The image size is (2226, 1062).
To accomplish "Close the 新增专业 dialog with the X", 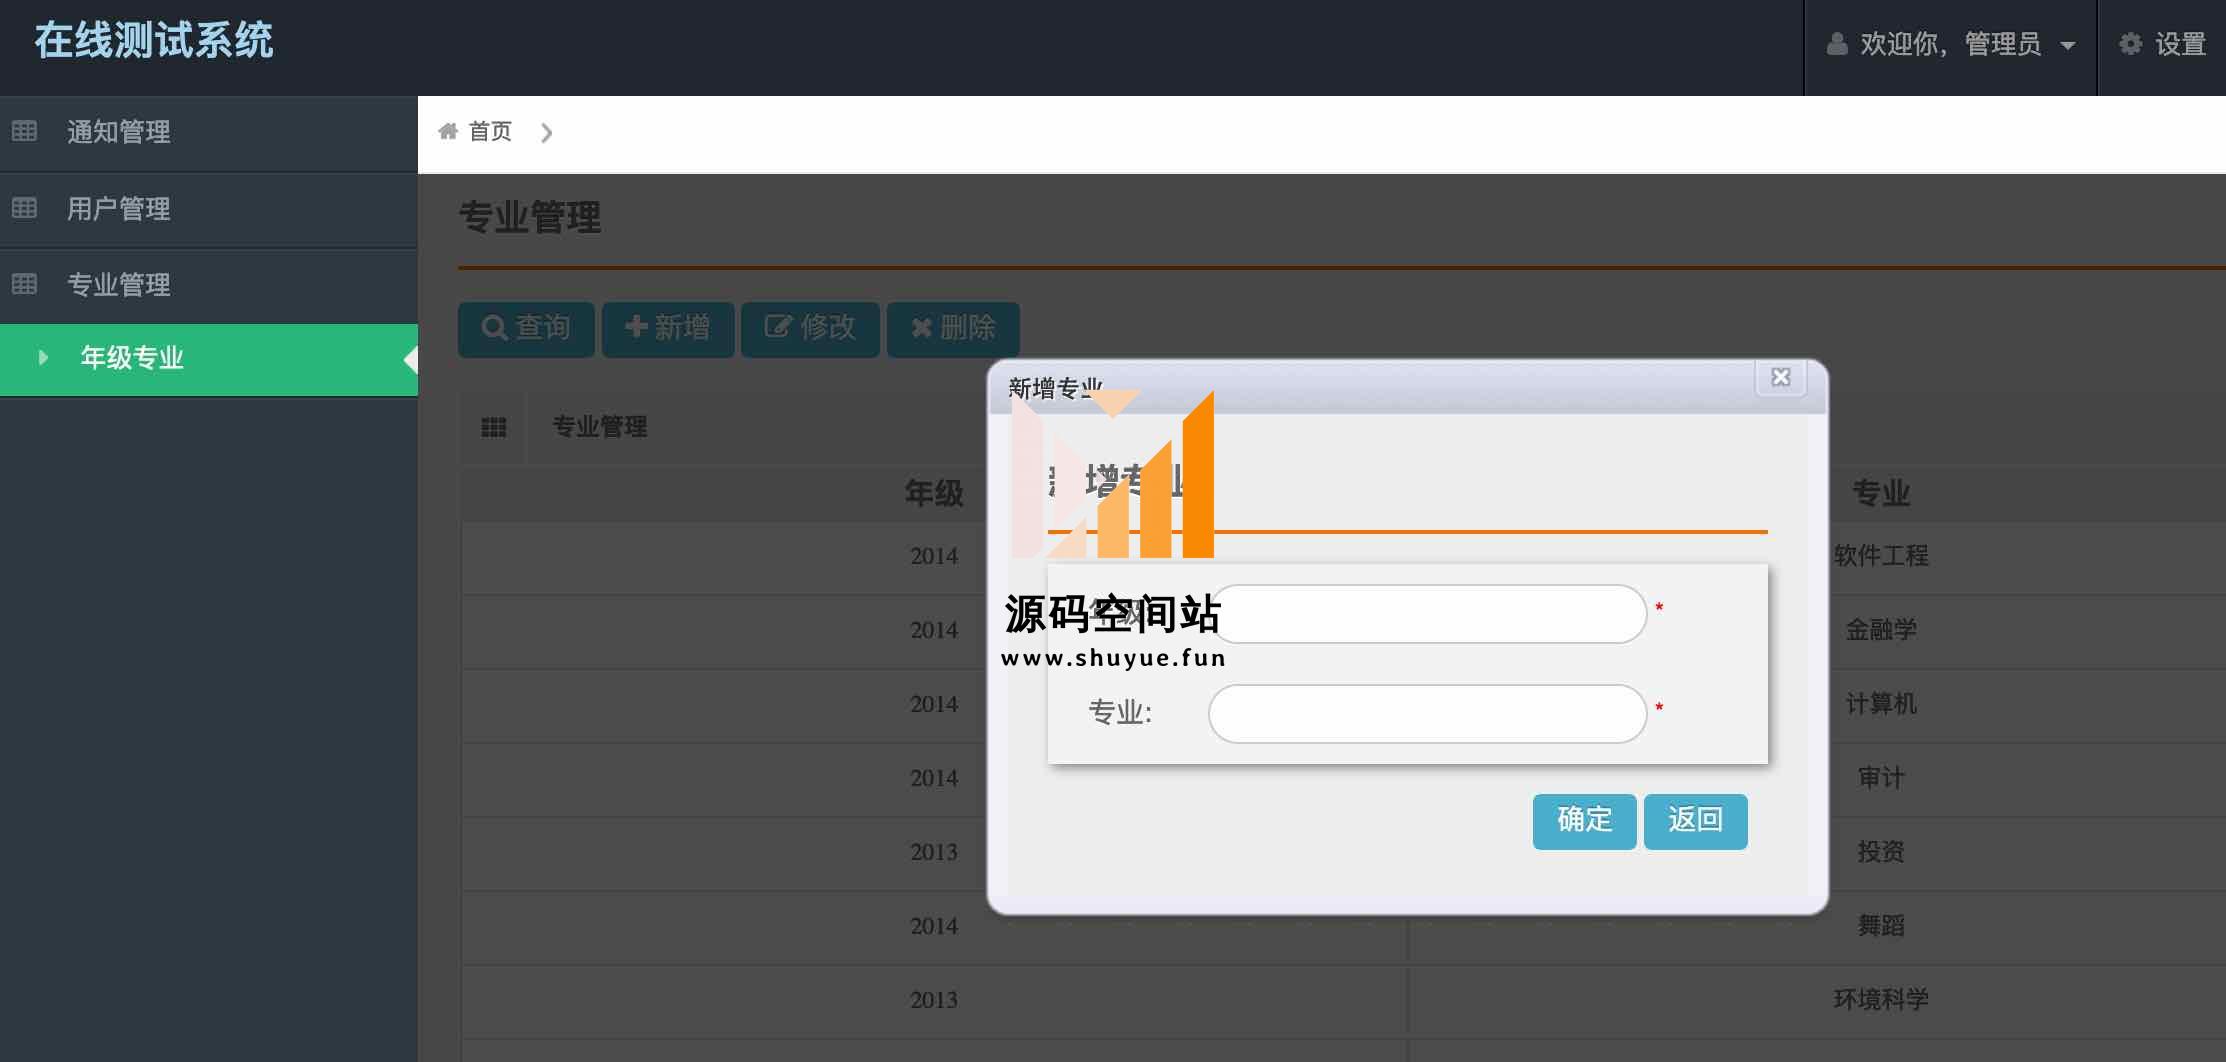I will [x=1781, y=377].
